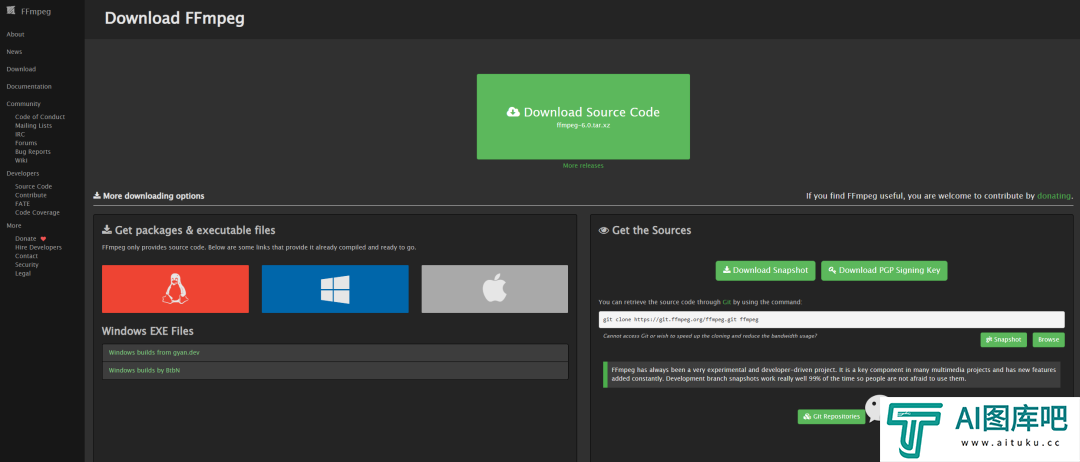The image size is (1080, 462).
Task: Open Source Code sidebar link
Action: click(34, 187)
